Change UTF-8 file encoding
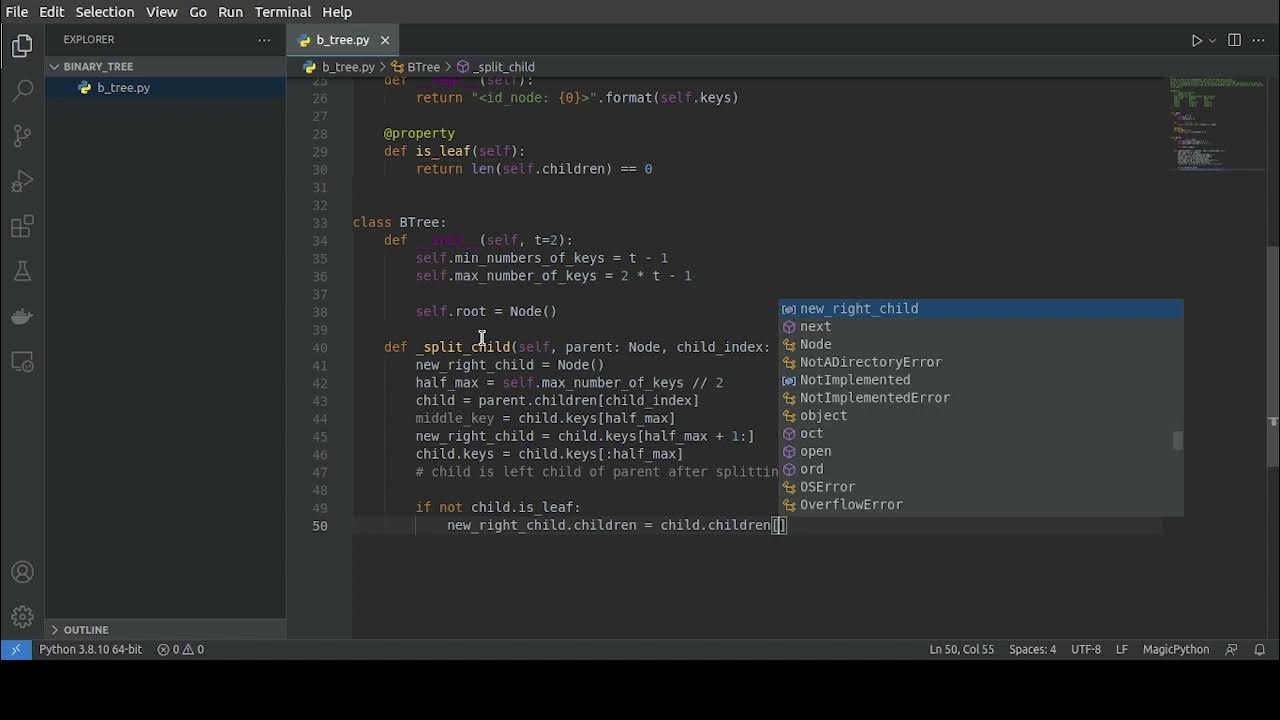This screenshot has width=1280, height=720. pos(1086,649)
